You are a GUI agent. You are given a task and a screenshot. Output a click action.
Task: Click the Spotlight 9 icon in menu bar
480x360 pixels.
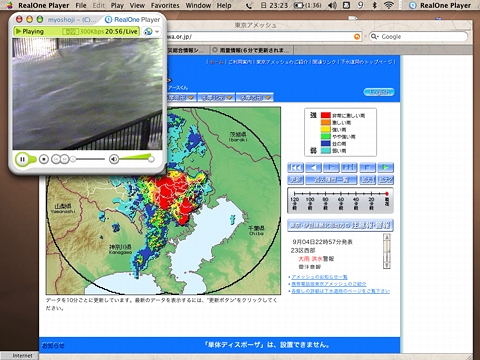click(361, 5)
